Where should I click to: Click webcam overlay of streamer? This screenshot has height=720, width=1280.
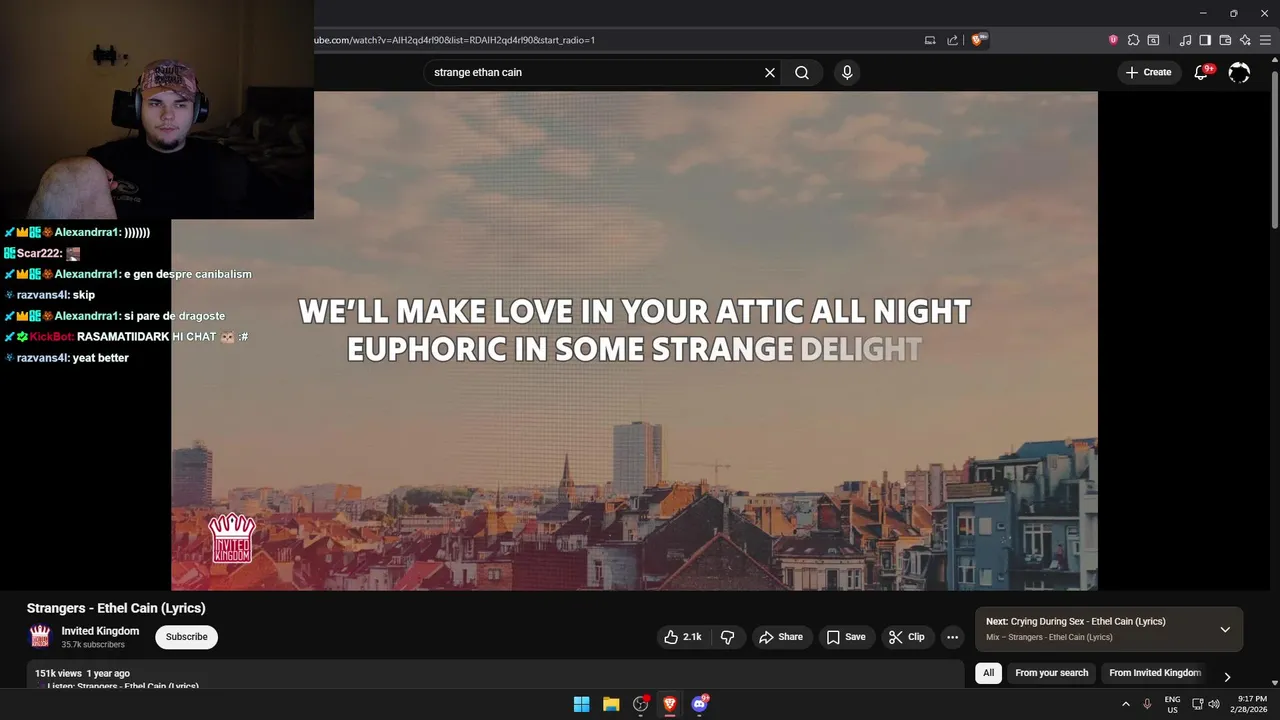(x=157, y=109)
